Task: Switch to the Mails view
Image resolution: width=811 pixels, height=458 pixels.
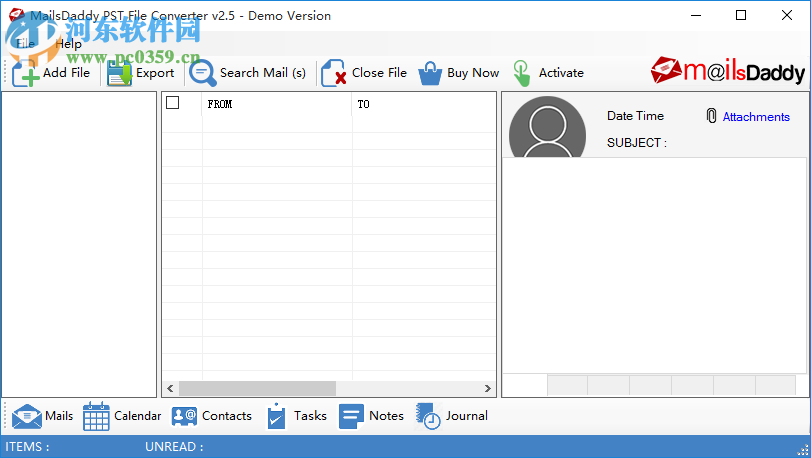Action: (59, 416)
